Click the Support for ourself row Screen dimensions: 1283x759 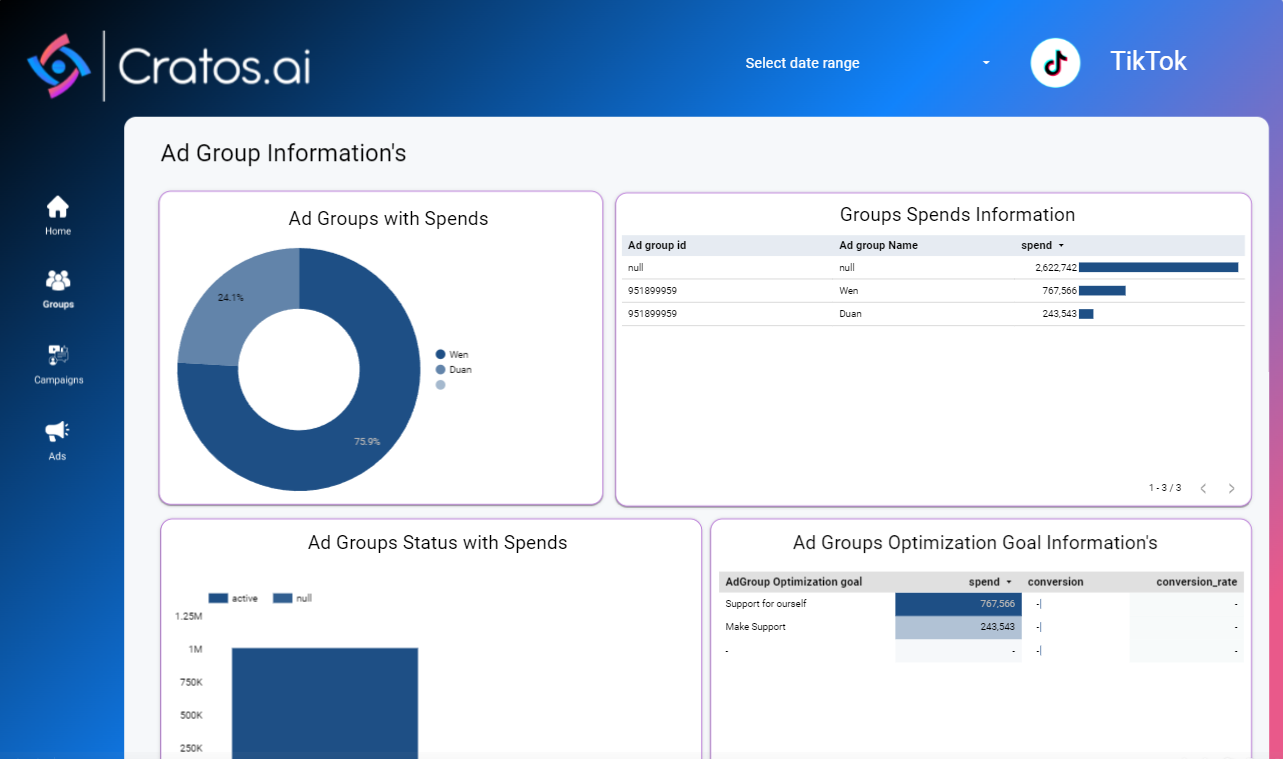981,603
